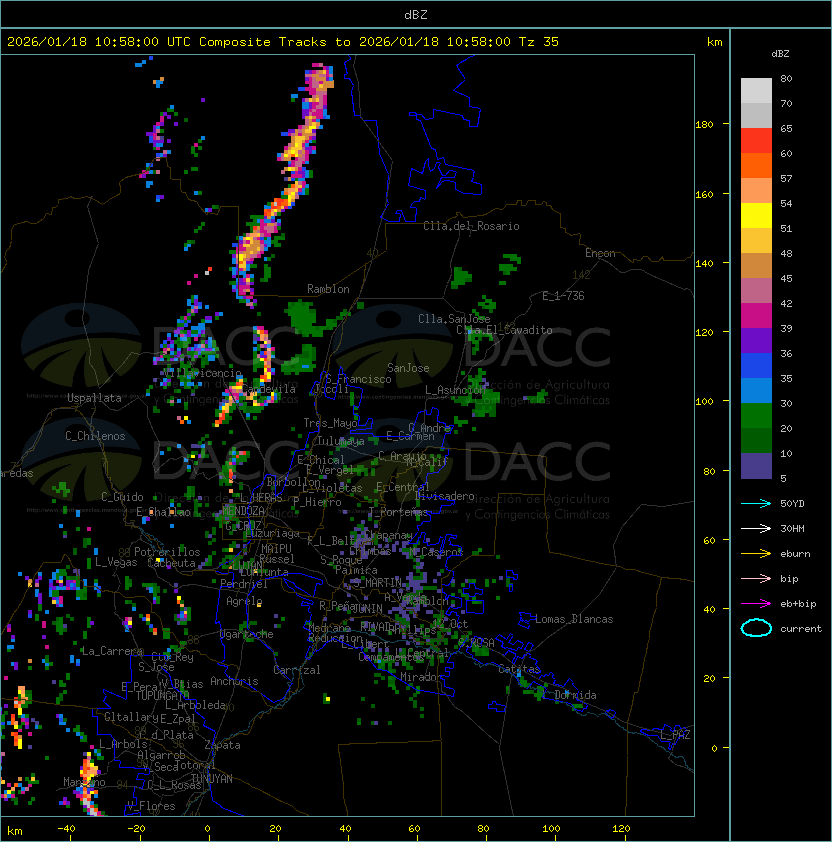832x842 pixels.
Task: Select the yellow eburn arrow symbol
Action: tap(756, 554)
